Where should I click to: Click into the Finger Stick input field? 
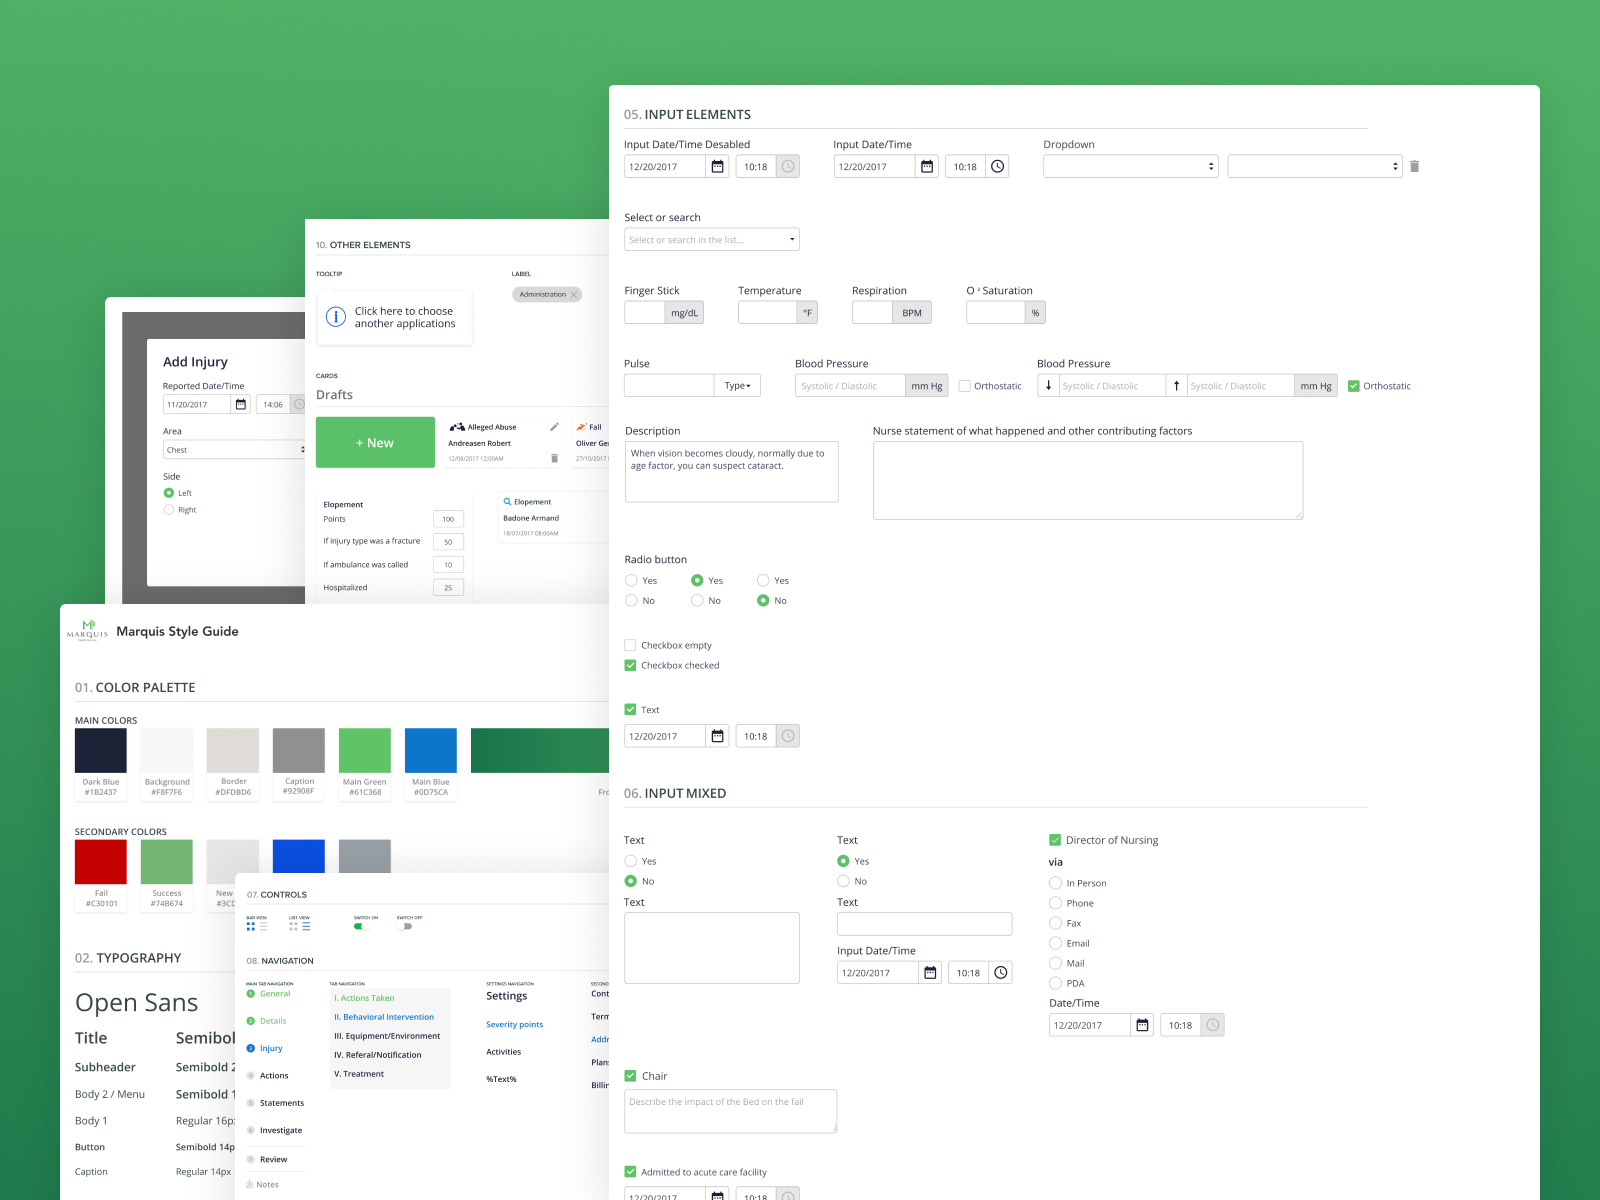pos(645,312)
